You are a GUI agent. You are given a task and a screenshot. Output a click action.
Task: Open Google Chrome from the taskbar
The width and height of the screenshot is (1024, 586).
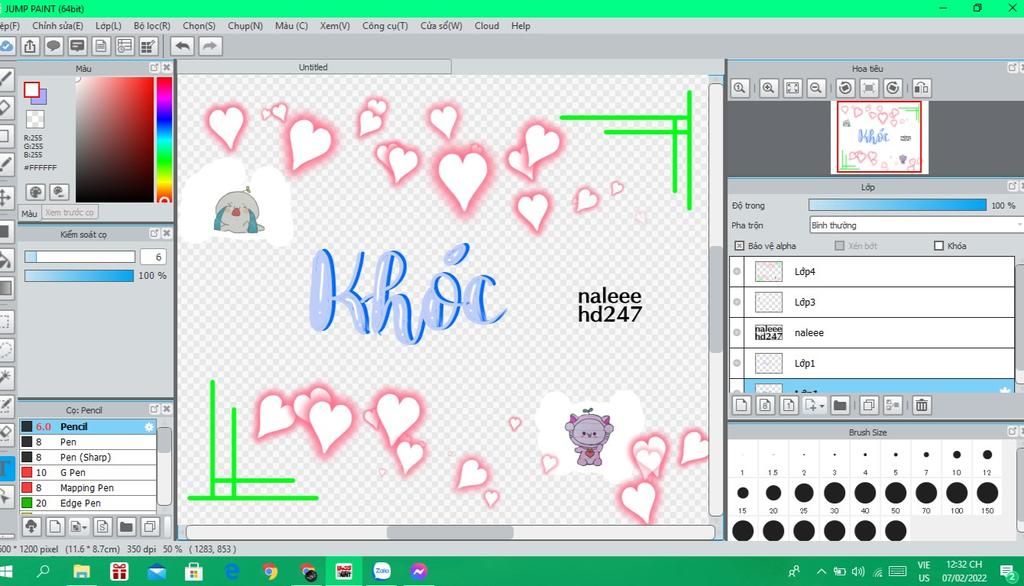point(269,572)
